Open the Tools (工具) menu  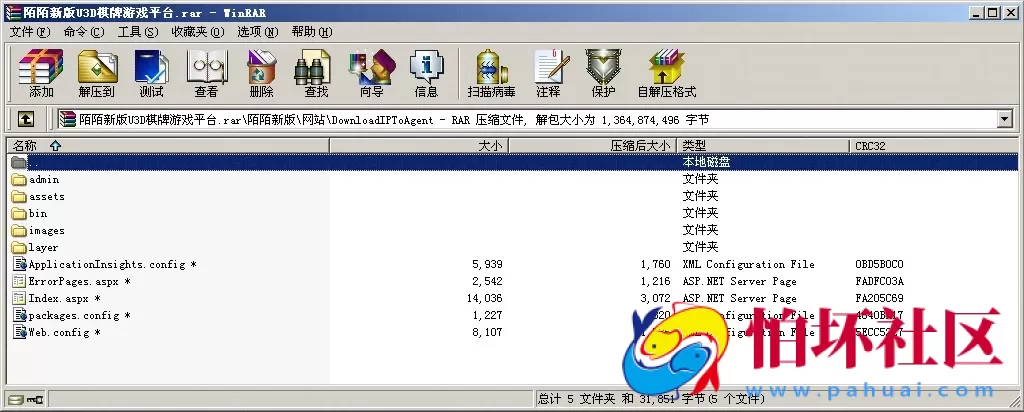(138, 32)
